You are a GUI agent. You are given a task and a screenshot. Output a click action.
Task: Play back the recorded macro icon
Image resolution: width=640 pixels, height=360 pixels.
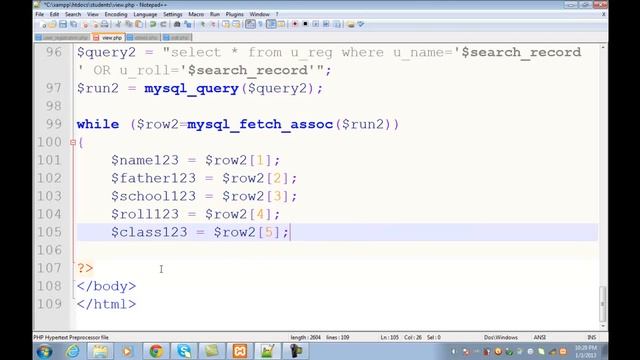(x=316, y=24)
